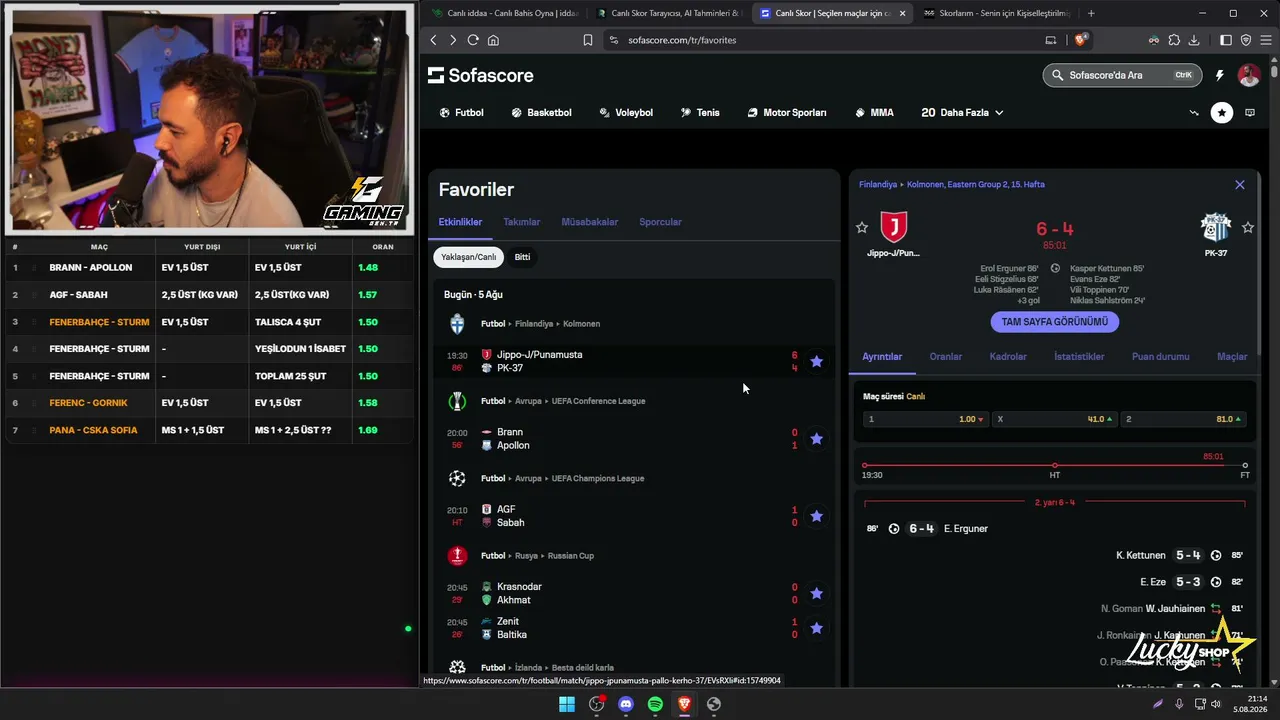Expand the 20 Daha Fazla sports dropdown
Screen dimensions: 1280x720
click(x=962, y=113)
